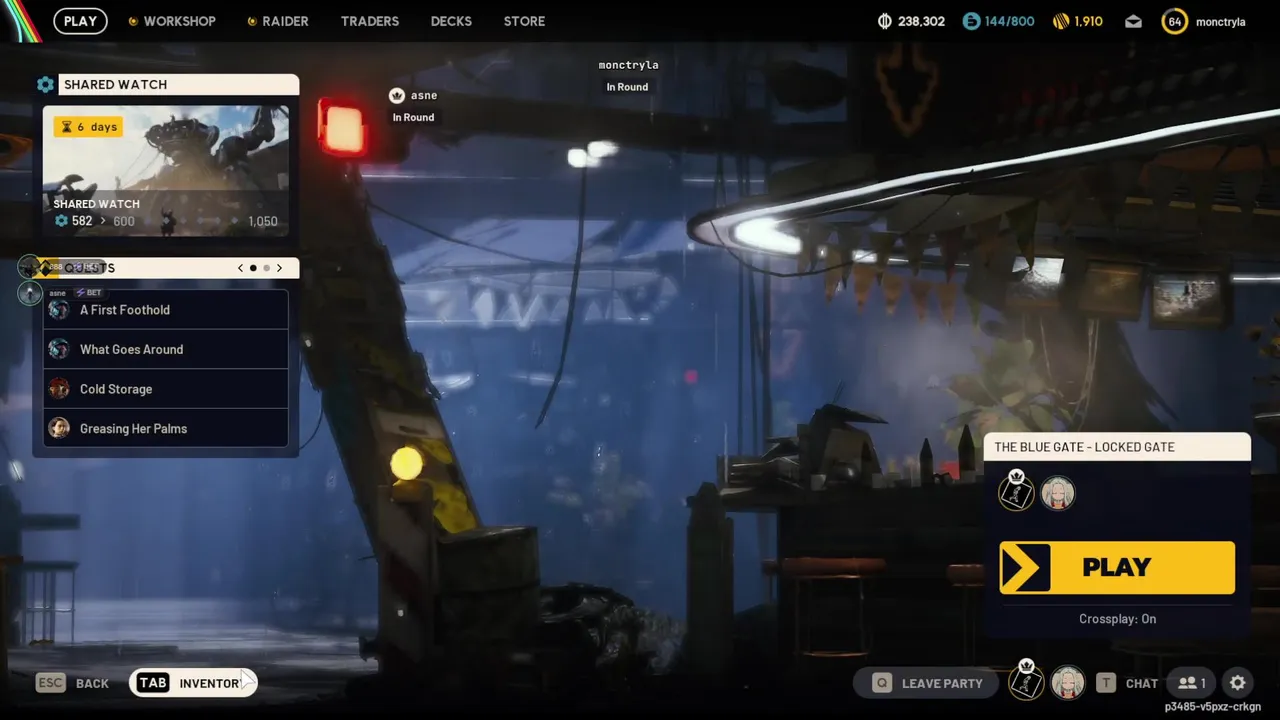Click the T key chat icon
The image size is (1280, 720).
pos(1106,683)
